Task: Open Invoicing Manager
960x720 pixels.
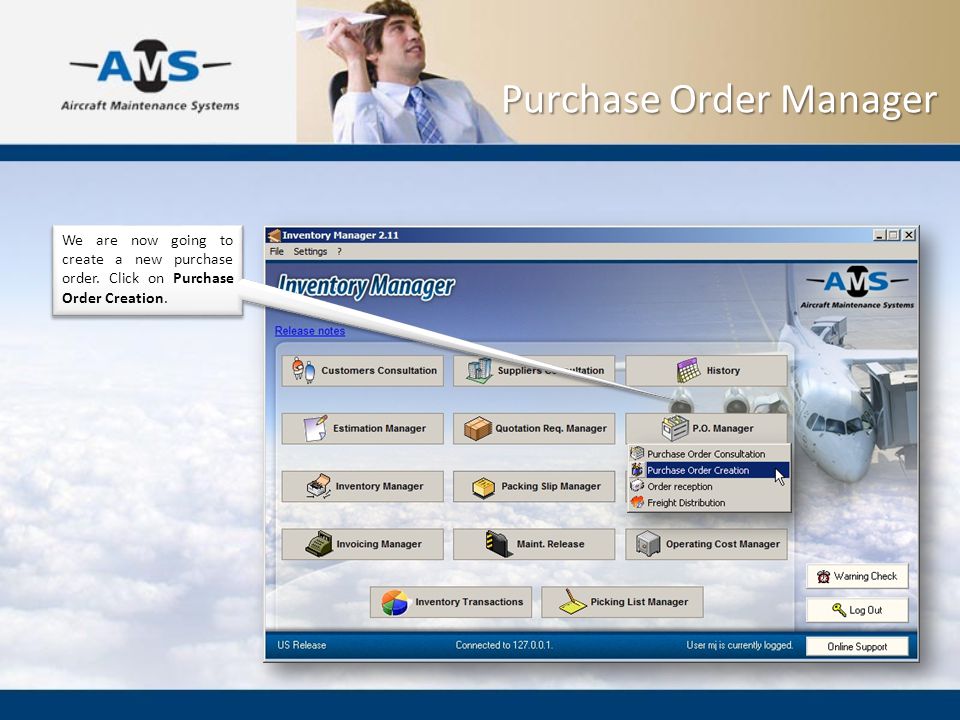Action: (x=362, y=544)
